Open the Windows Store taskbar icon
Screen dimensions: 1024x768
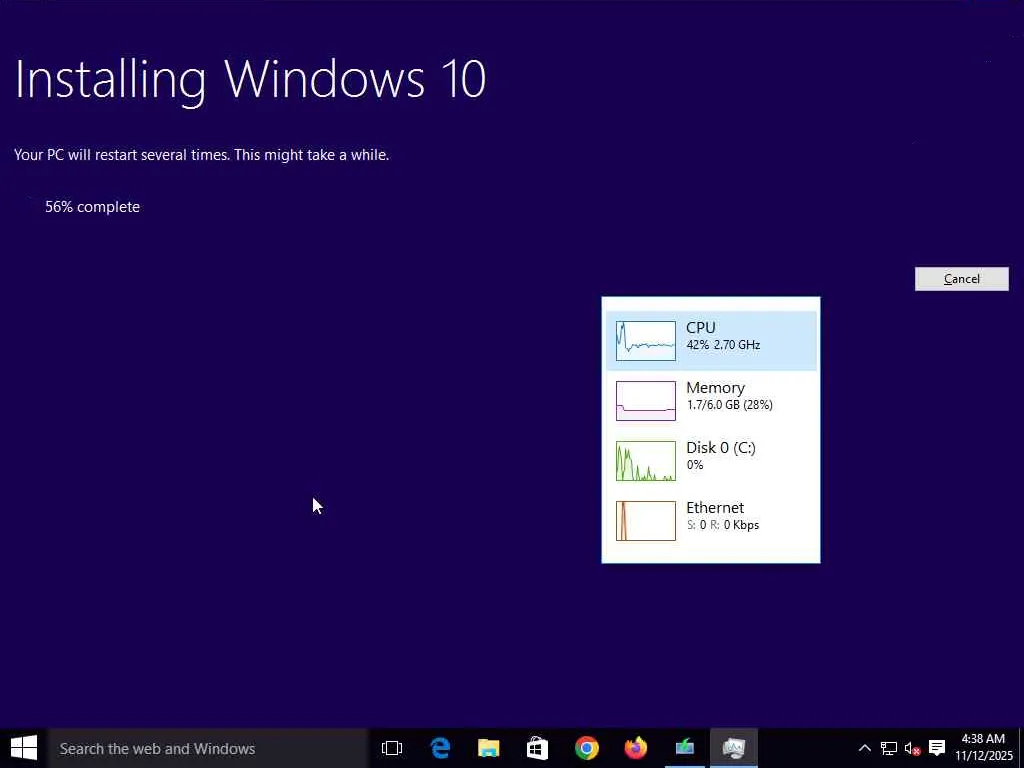pos(537,748)
